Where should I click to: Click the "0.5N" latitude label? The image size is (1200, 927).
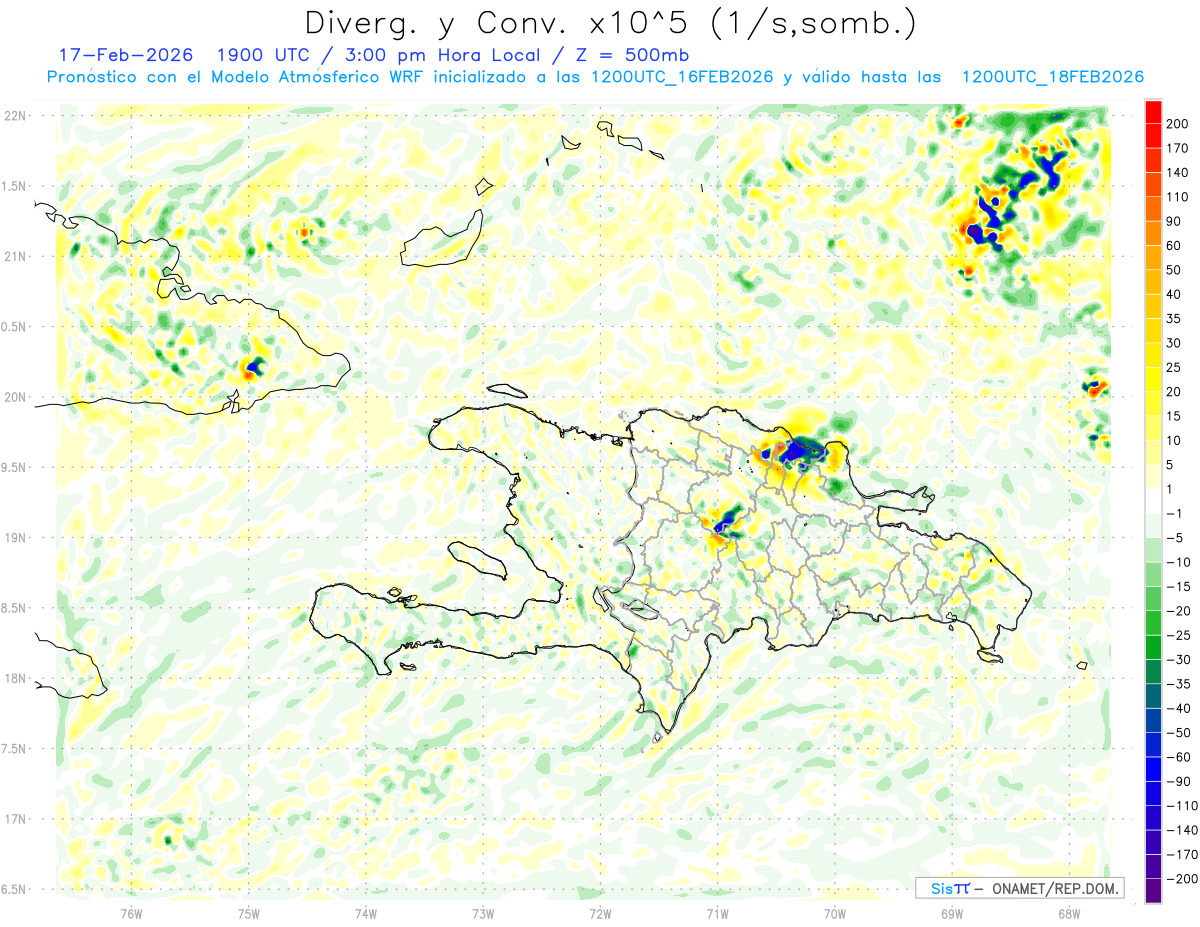point(14,327)
